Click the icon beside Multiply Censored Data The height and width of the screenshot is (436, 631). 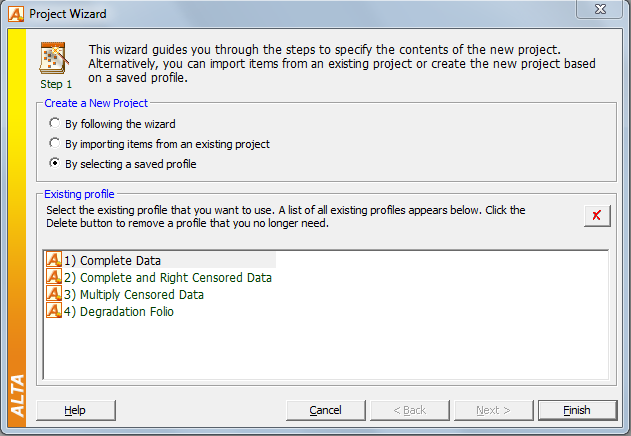(x=54, y=293)
